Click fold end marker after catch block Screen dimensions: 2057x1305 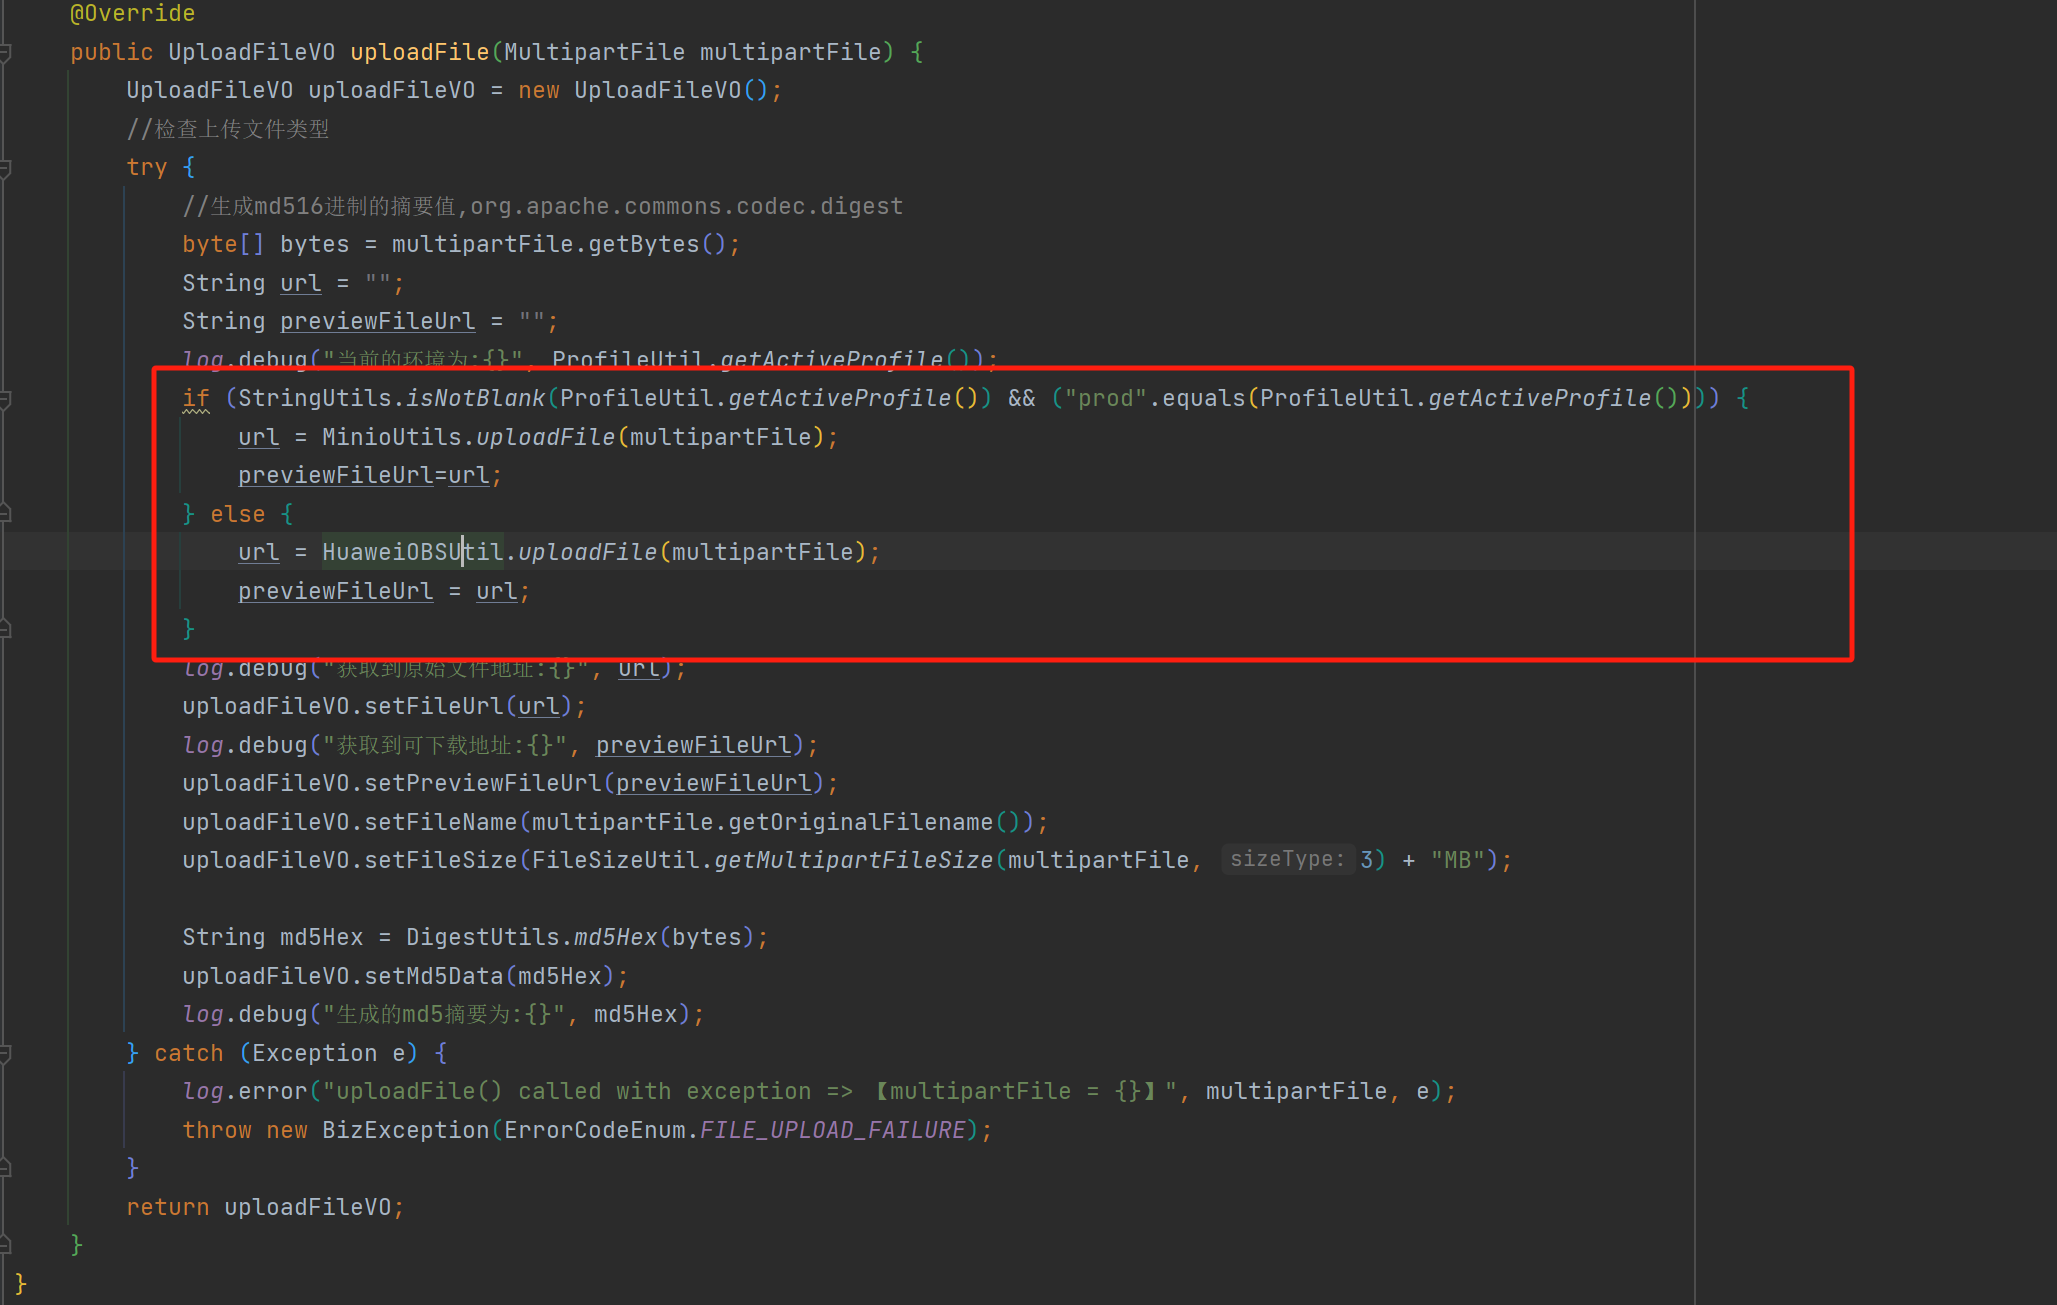pyautogui.click(x=5, y=1167)
